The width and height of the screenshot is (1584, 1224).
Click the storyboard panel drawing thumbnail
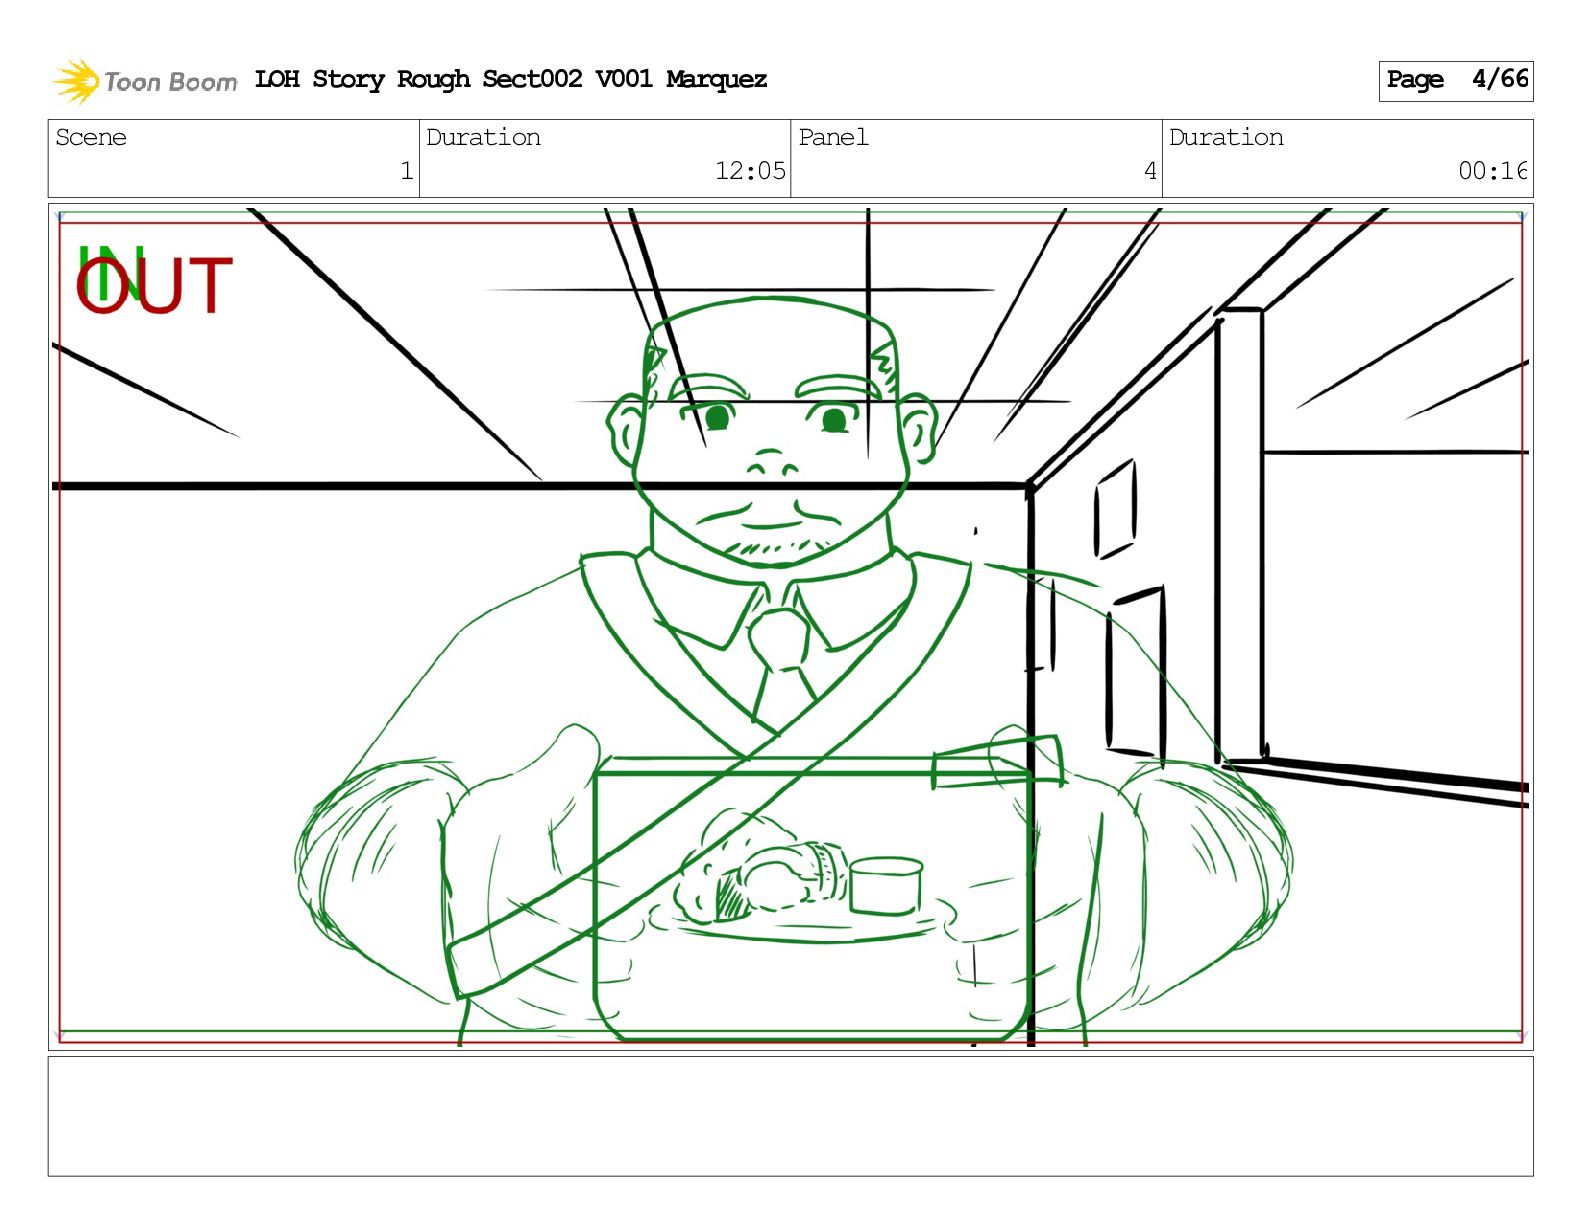pyautogui.click(x=790, y=627)
